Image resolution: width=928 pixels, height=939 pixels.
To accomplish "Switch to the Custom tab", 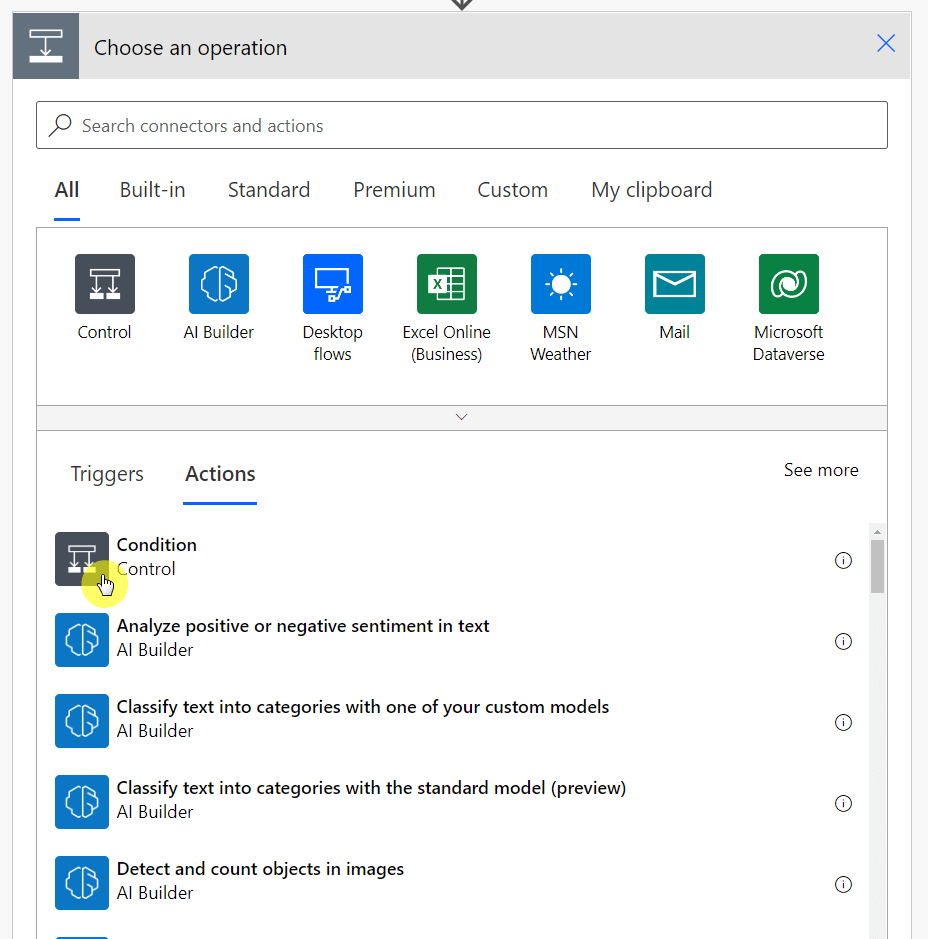I will [x=512, y=190].
